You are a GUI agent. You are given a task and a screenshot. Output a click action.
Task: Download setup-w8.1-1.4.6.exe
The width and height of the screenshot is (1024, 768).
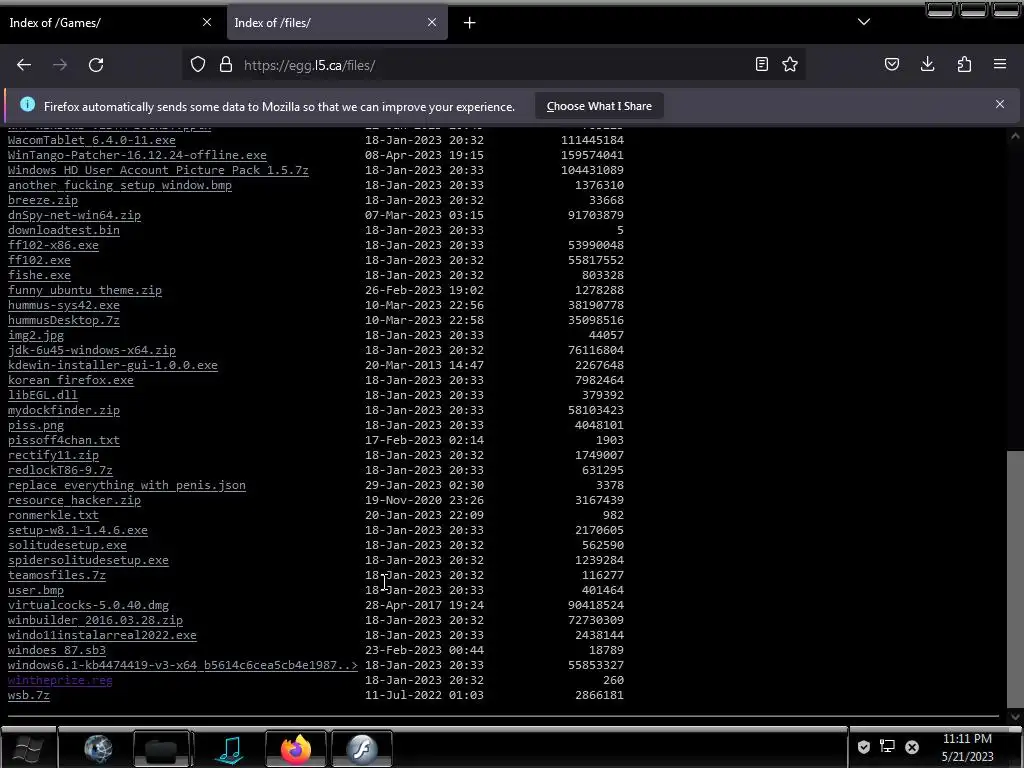[78, 530]
